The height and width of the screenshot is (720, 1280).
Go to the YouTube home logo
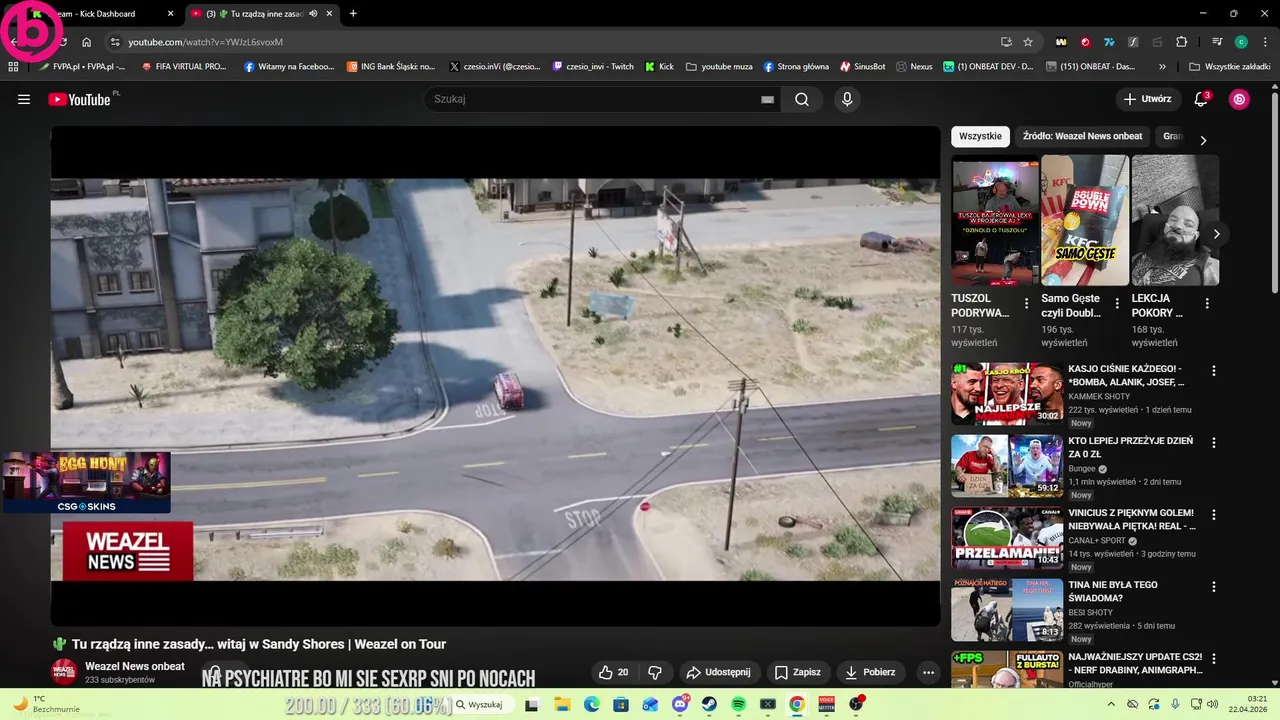[x=79, y=99]
